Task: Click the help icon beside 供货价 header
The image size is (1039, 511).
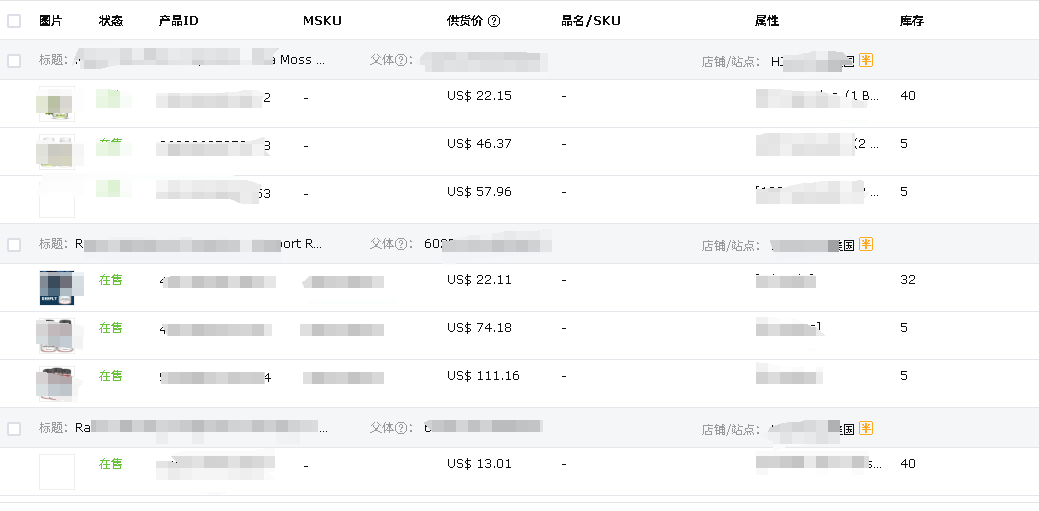Action: coord(494,21)
